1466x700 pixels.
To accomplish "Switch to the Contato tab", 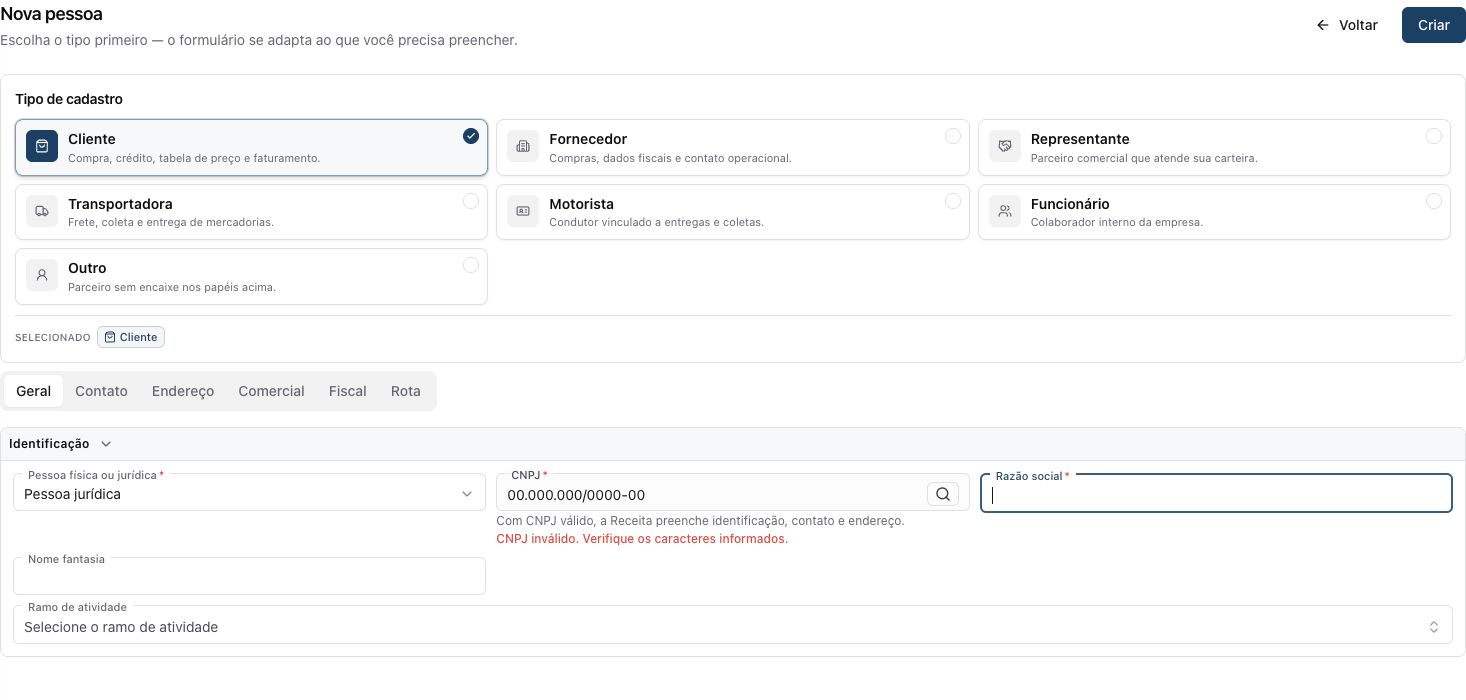I will [x=101, y=391].
